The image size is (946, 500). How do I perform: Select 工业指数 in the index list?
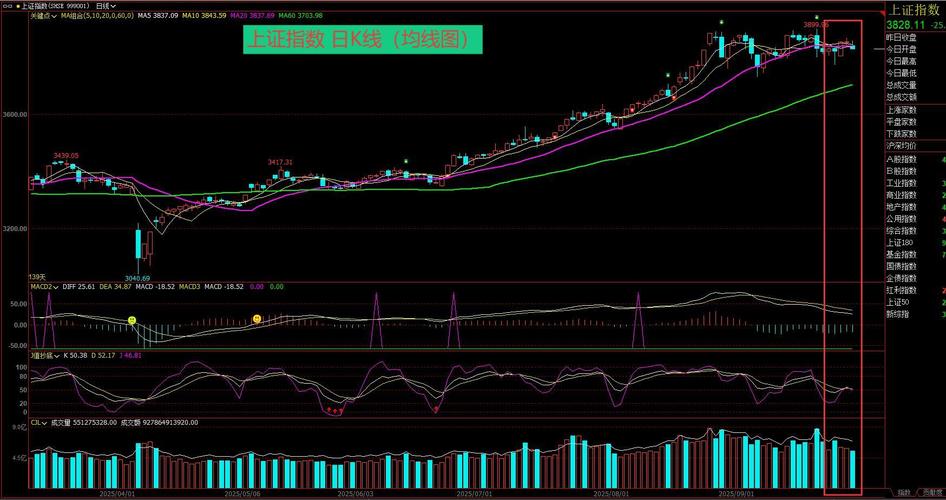[902, 183]
